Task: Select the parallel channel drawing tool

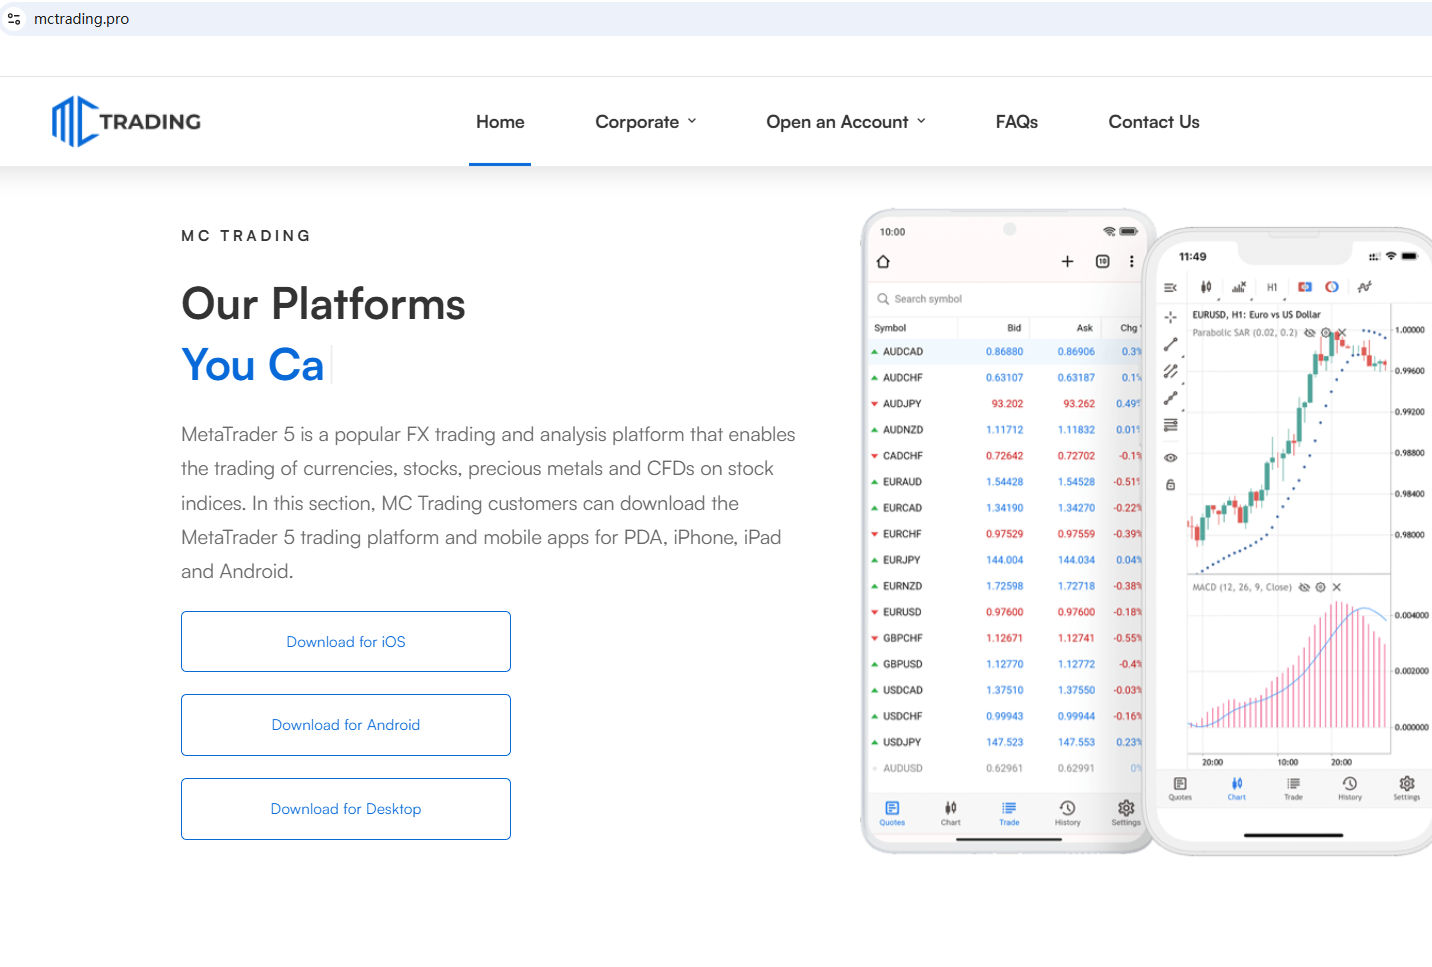Action: pos(1170,371)
